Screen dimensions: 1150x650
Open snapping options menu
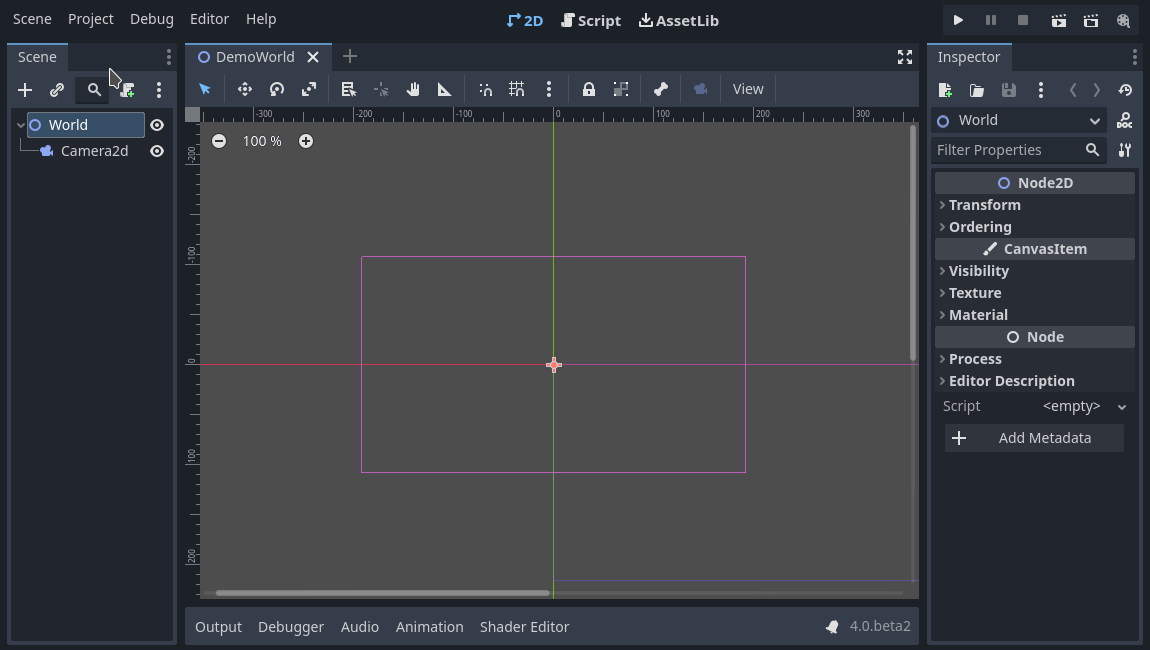pos(549,89)
